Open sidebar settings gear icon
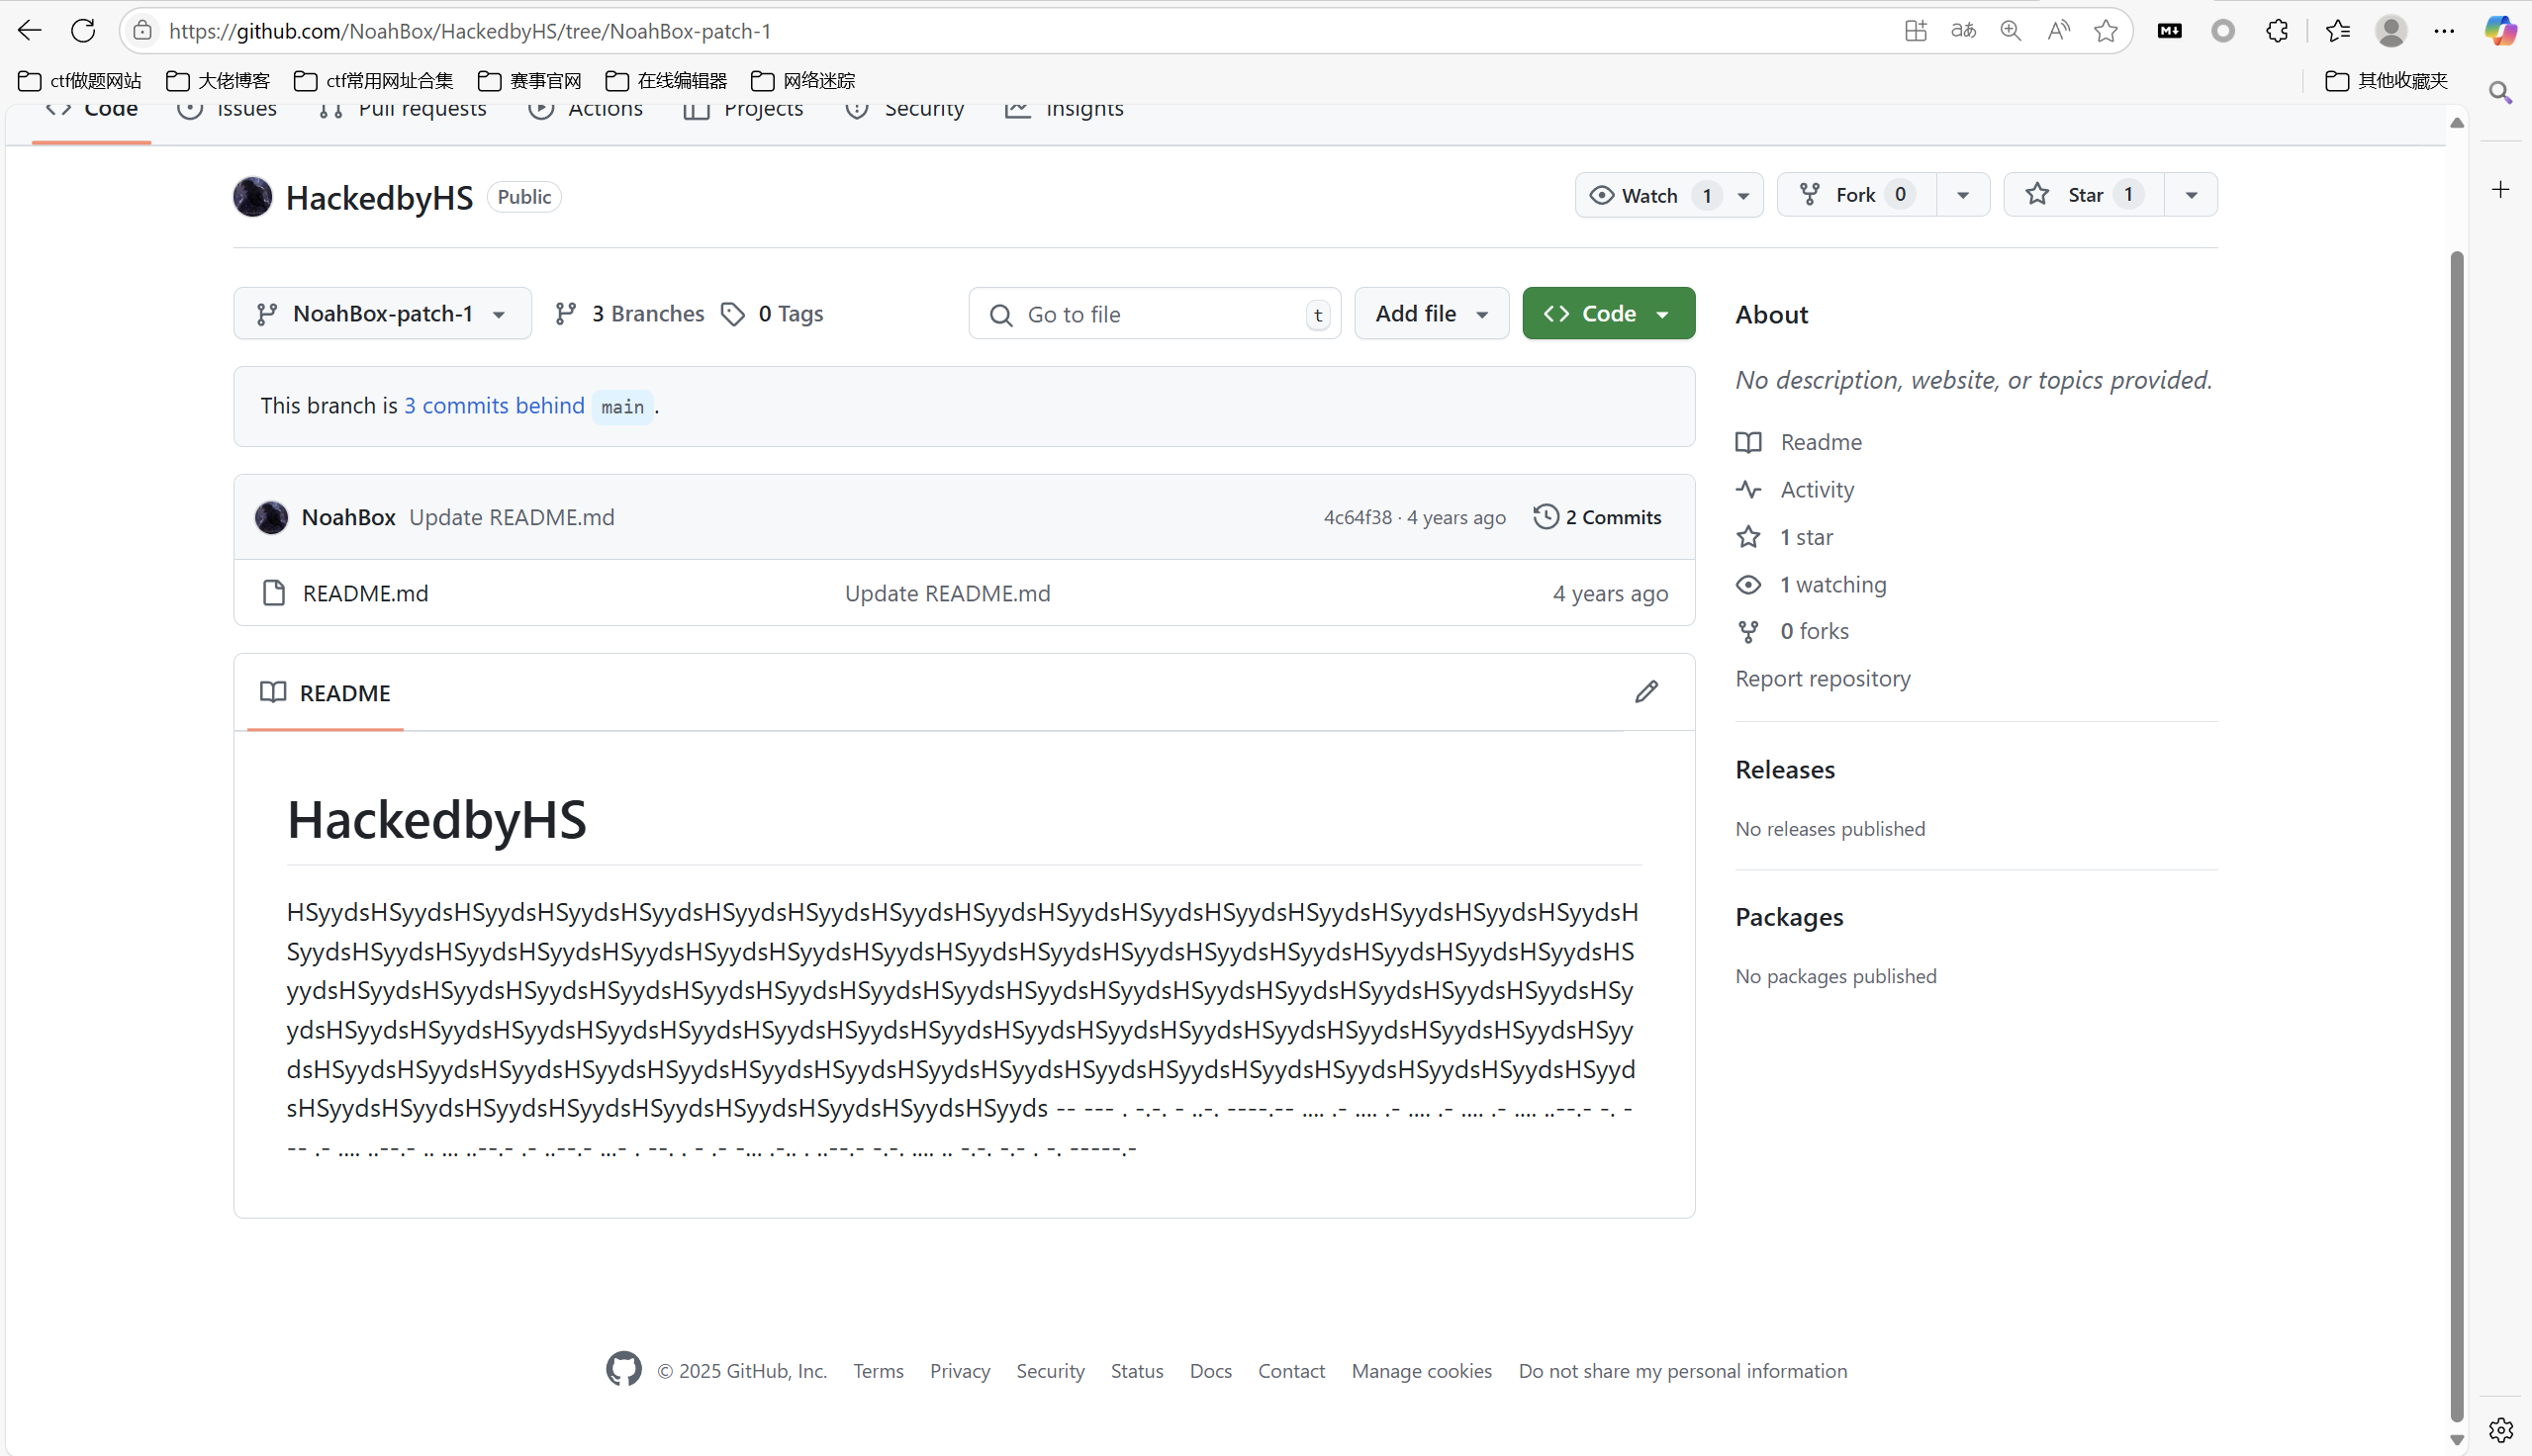2532x1456 pixels. click(2501, 1430)
